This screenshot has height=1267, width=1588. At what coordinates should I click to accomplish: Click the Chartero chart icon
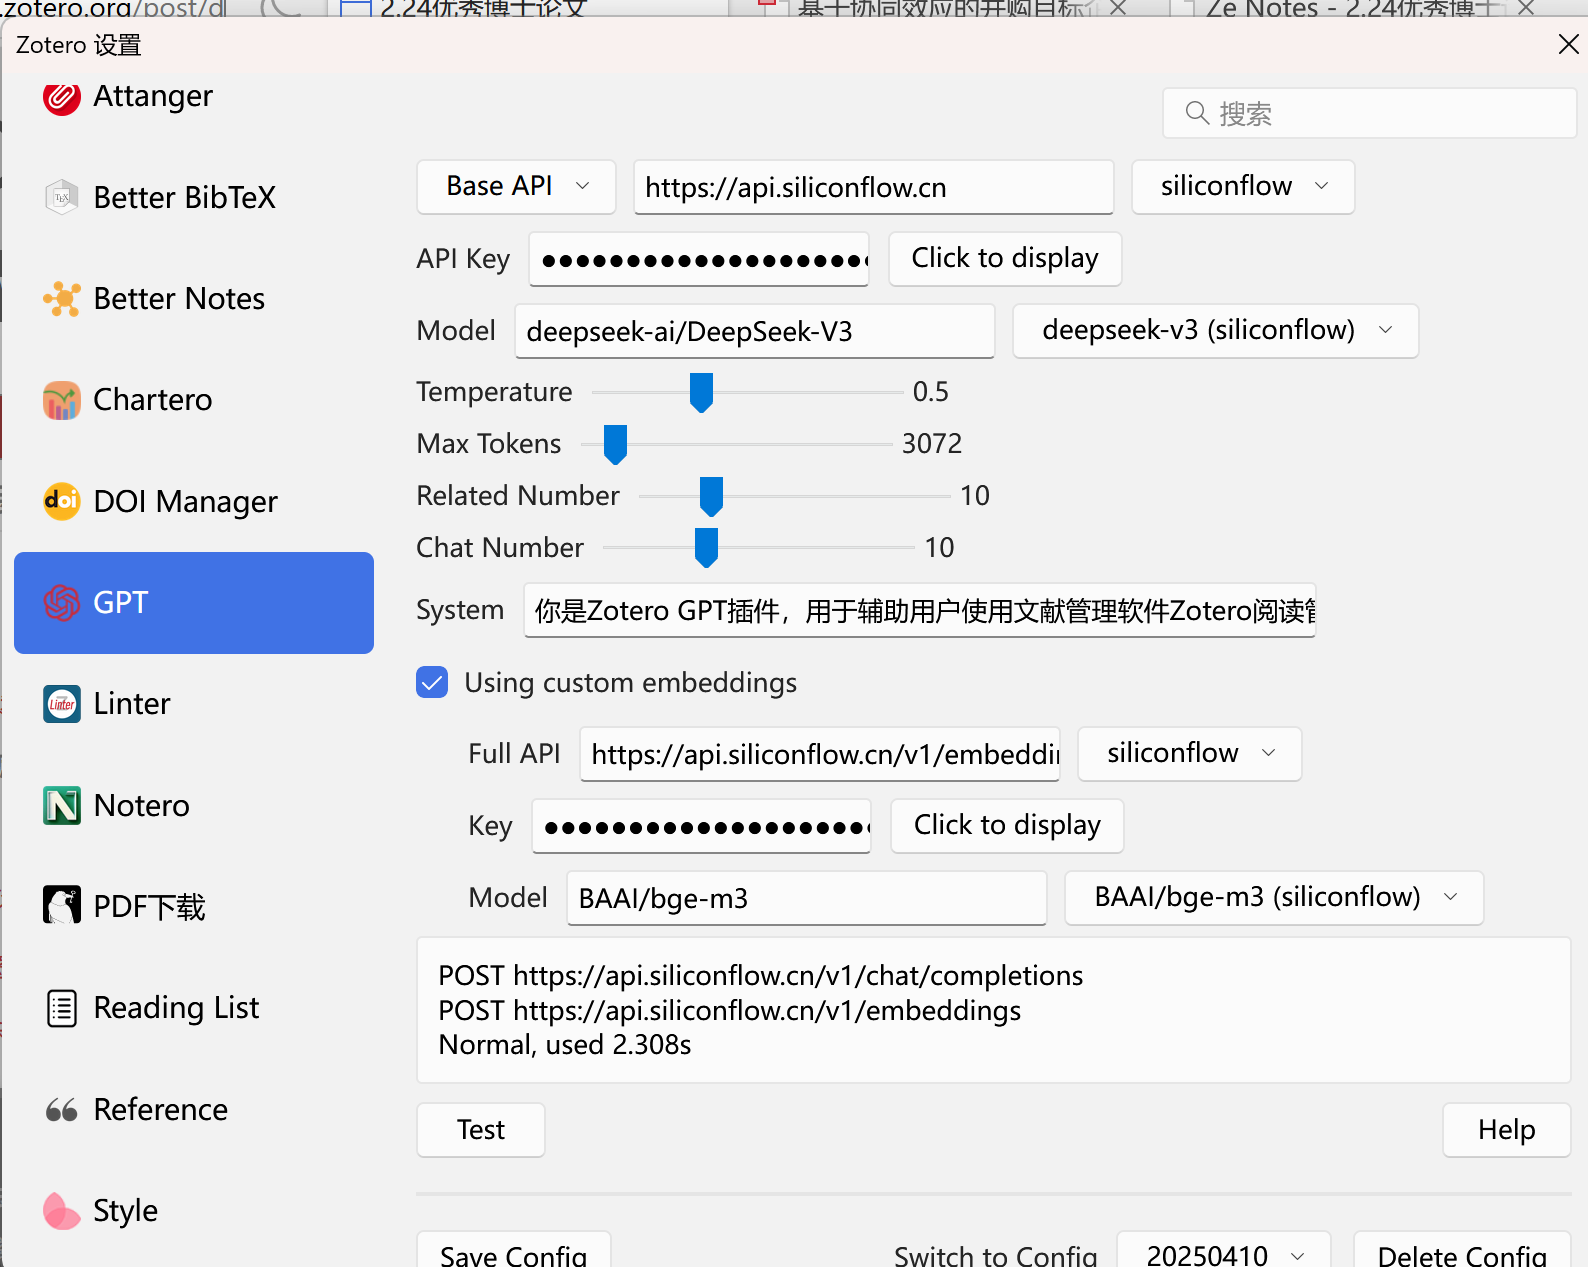coord(62,400)
